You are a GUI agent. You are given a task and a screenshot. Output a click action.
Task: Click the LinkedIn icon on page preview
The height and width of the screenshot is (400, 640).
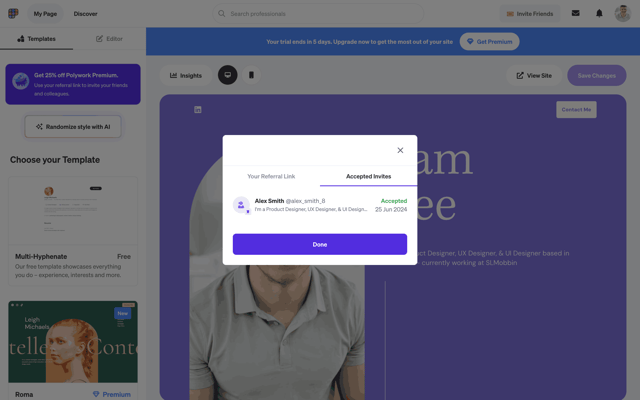point(198,109)
